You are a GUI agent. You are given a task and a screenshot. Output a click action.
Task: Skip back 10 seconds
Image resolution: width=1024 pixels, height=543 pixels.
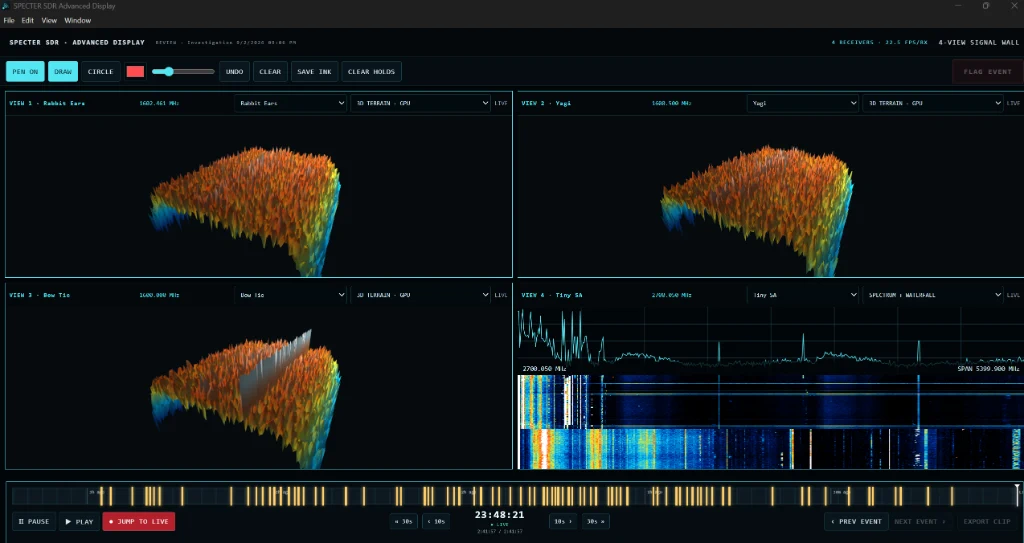[x=436, y=521]
